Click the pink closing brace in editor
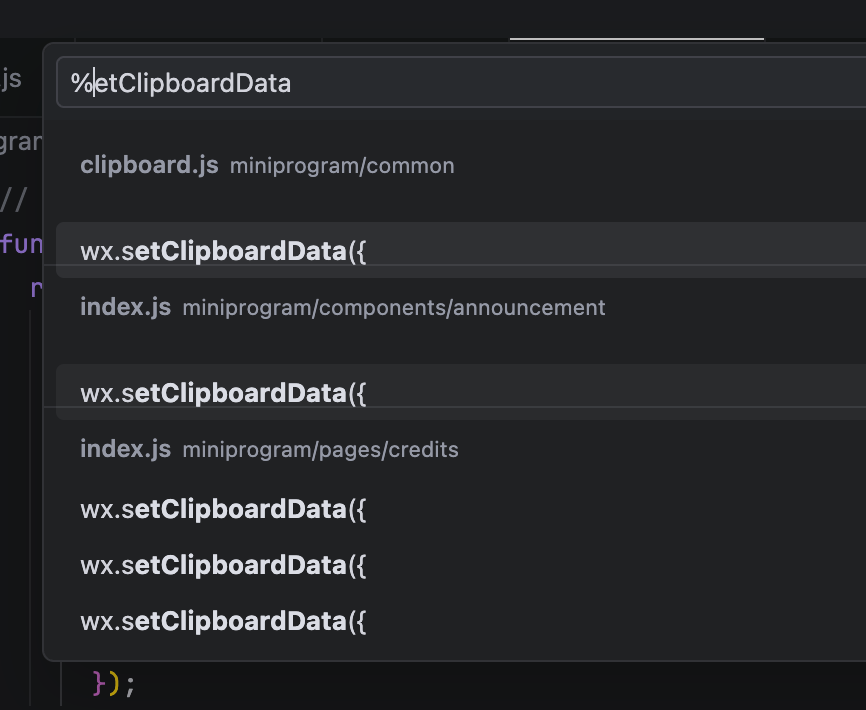This screenshot has width=866, height=710. (99, 684)
